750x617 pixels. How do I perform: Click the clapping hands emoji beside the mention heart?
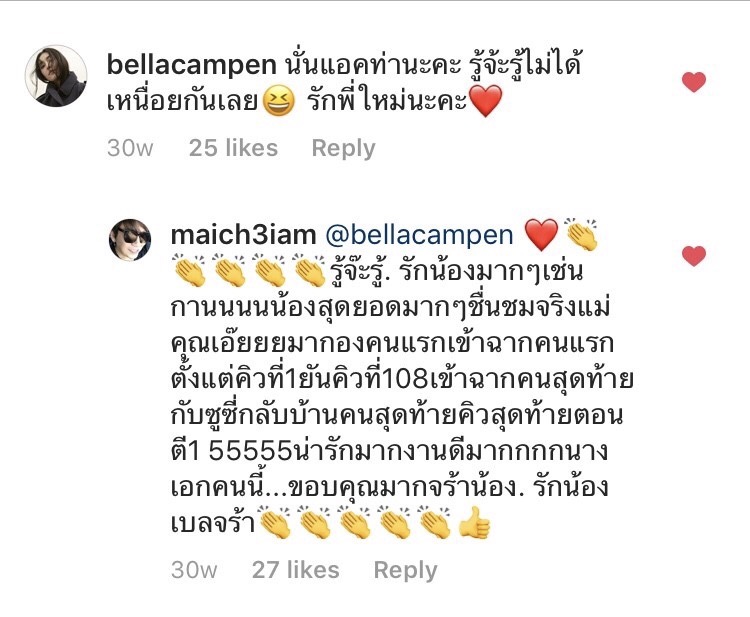(581, 234)
